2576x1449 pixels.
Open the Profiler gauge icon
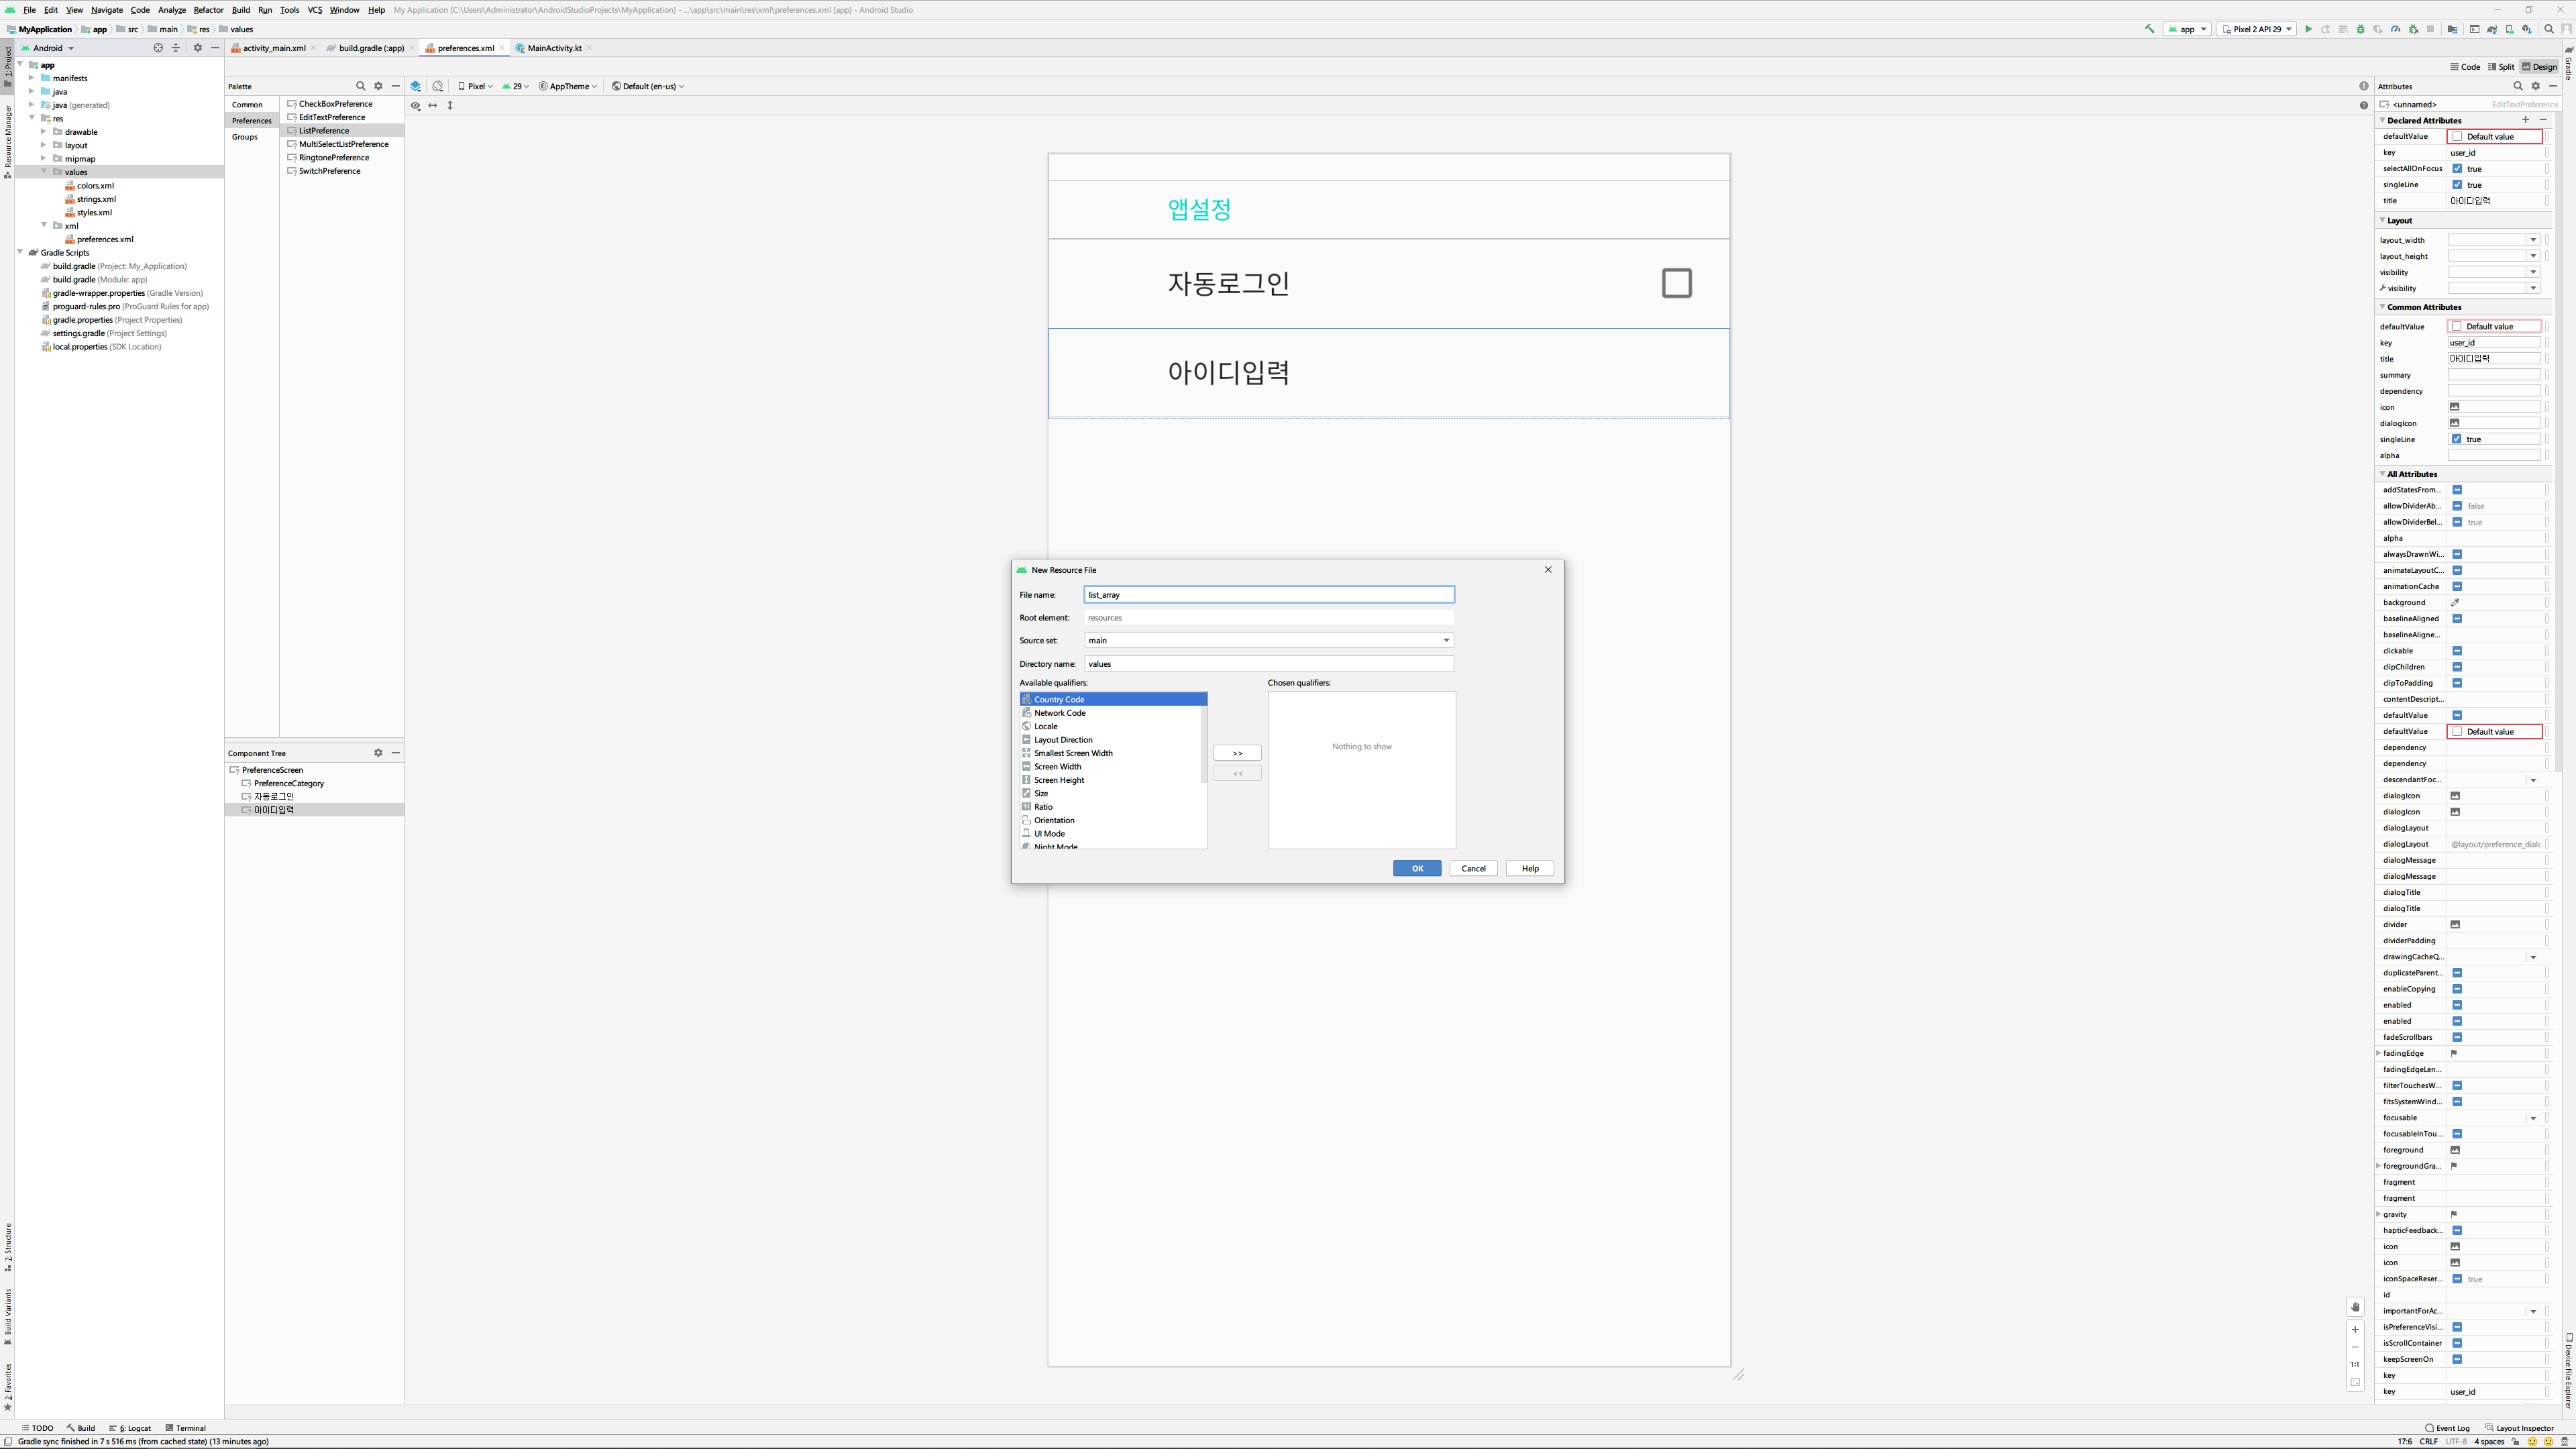[x=2395, y=29]
